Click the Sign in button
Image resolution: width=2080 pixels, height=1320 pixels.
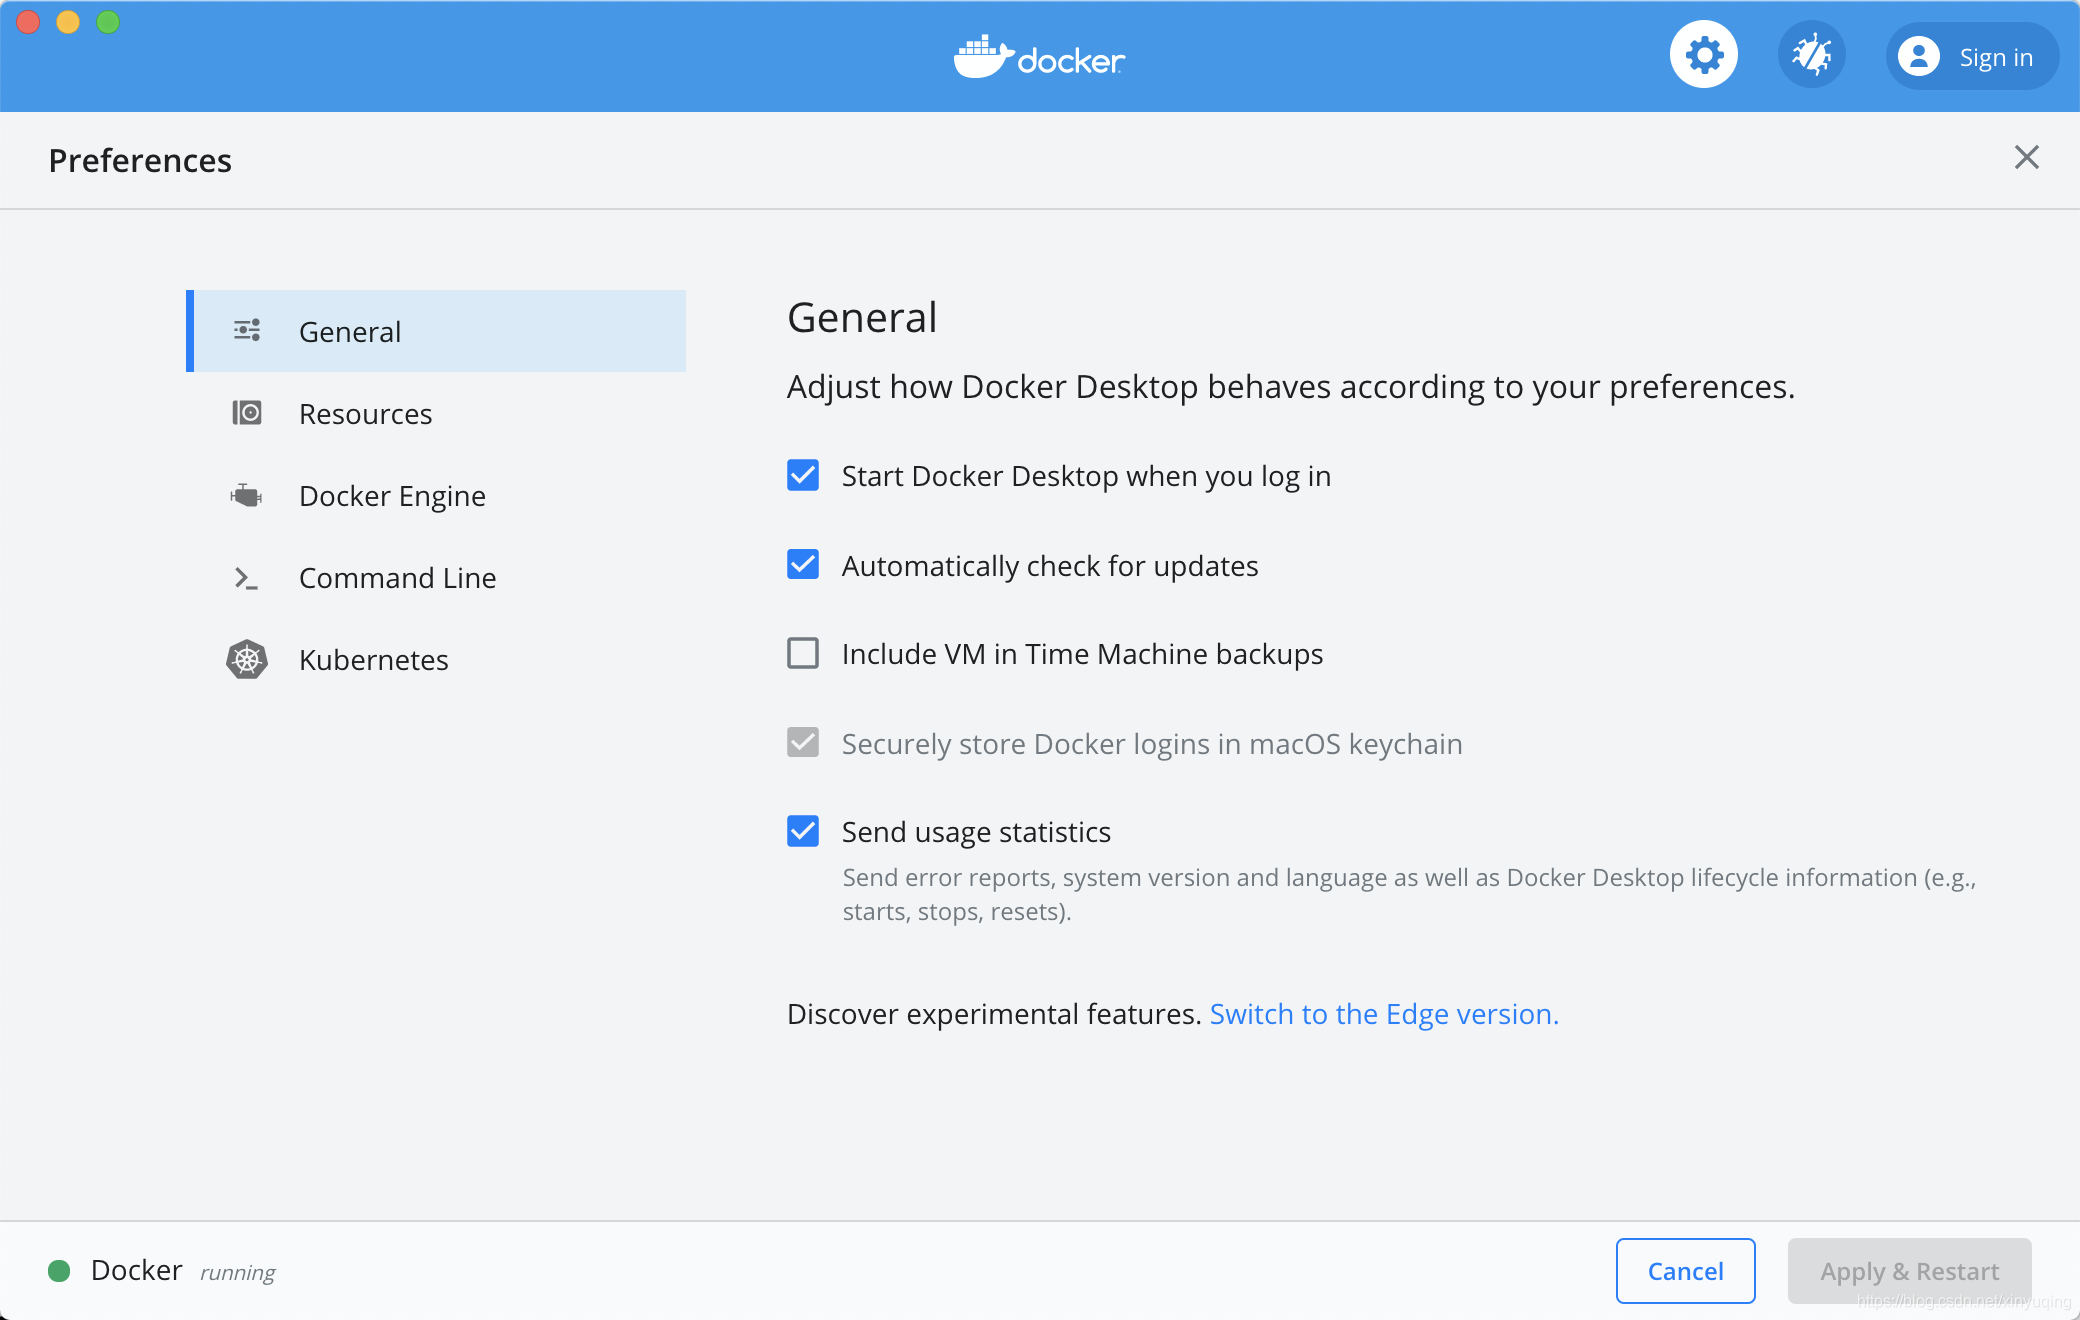click(1972, 56)
